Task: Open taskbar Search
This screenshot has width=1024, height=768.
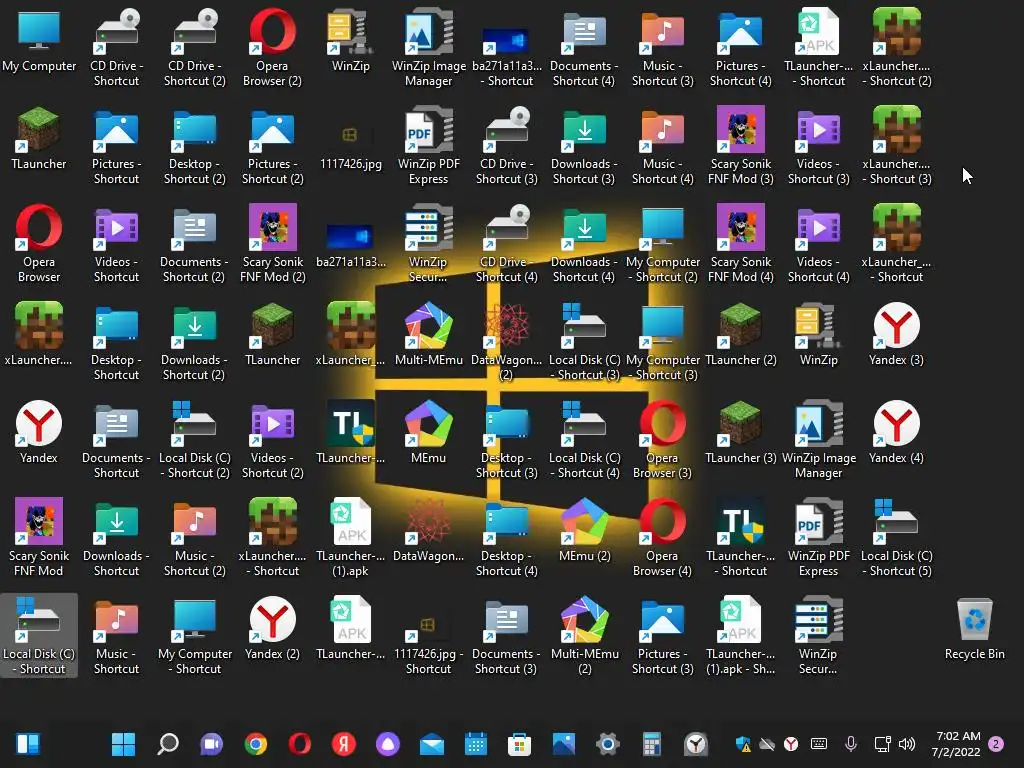Action: [x=168, y=743]
